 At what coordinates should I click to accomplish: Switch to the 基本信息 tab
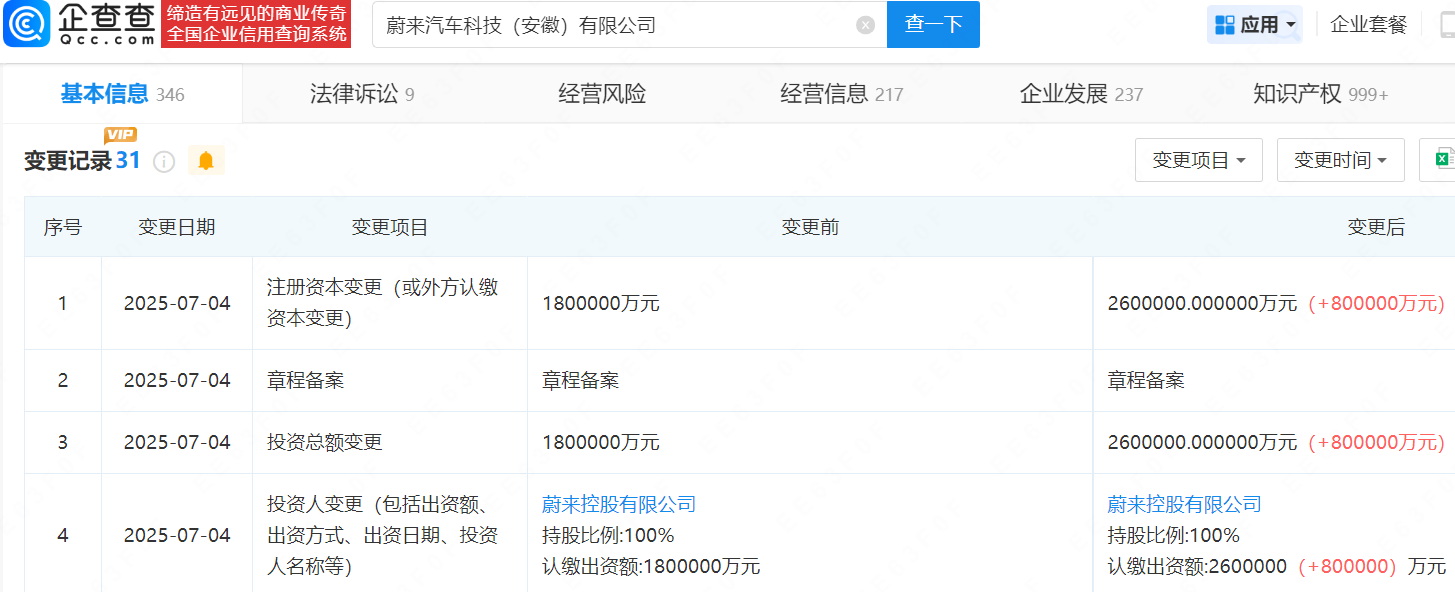click(x=122, y=94)
